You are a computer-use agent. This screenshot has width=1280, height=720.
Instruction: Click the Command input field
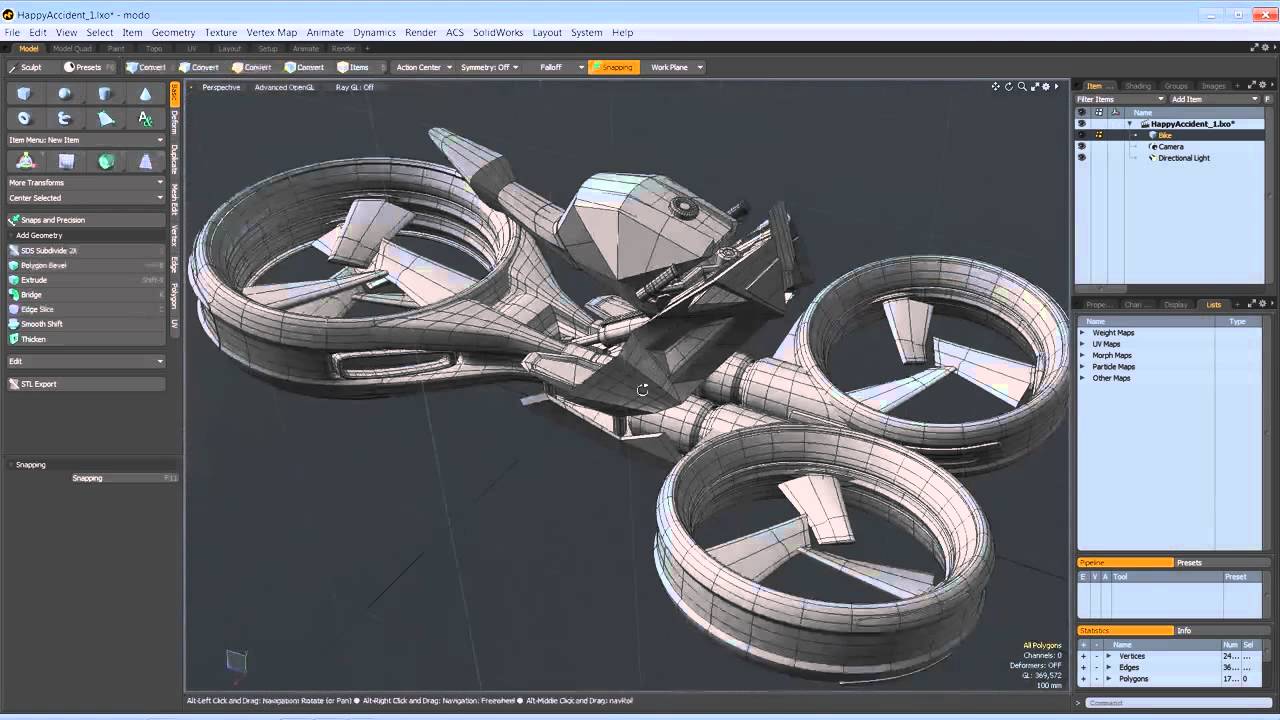[1177, 703]
